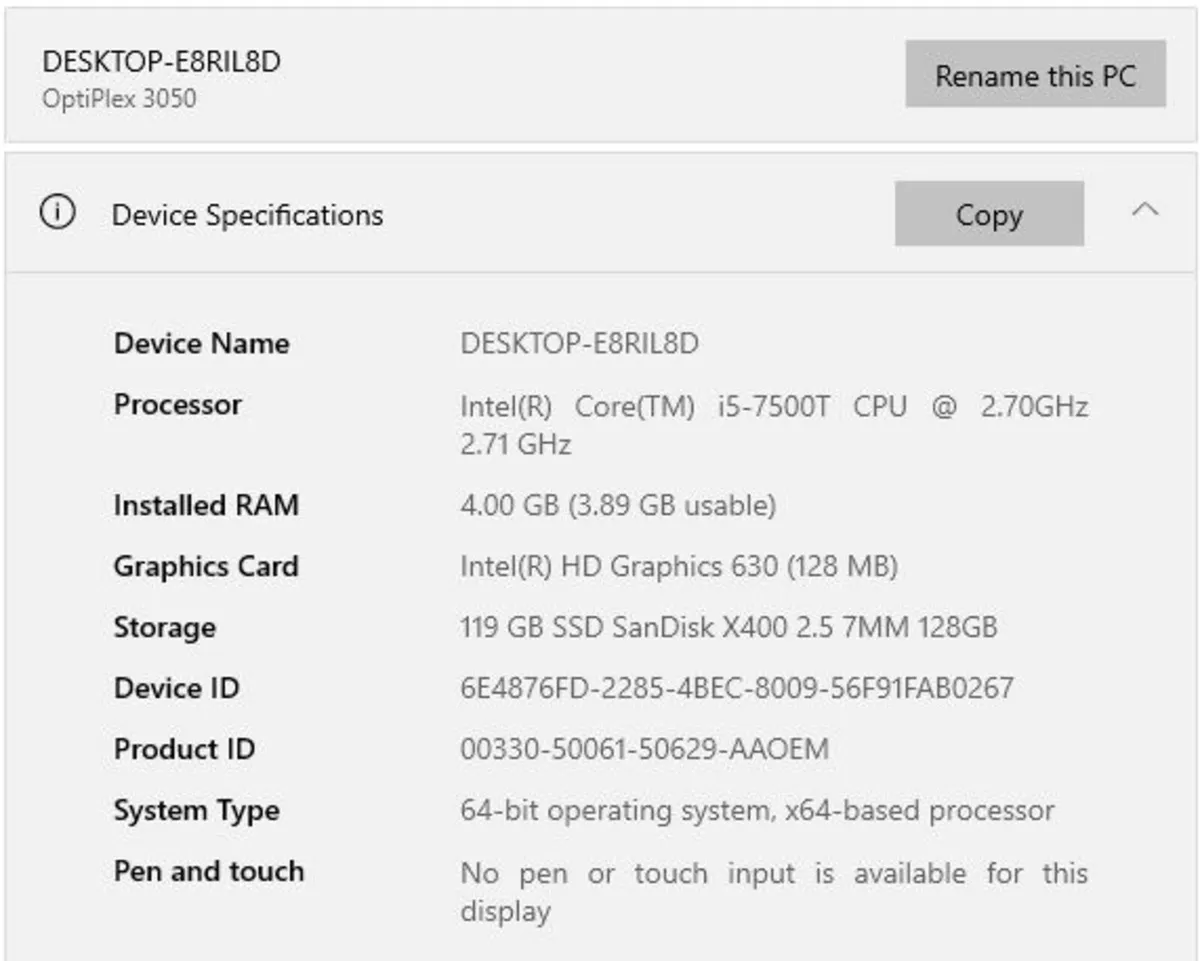1200x961 pixels.
Task: Click the DESKTOP-E8RIL8D title at top
Action: [161, 62]
